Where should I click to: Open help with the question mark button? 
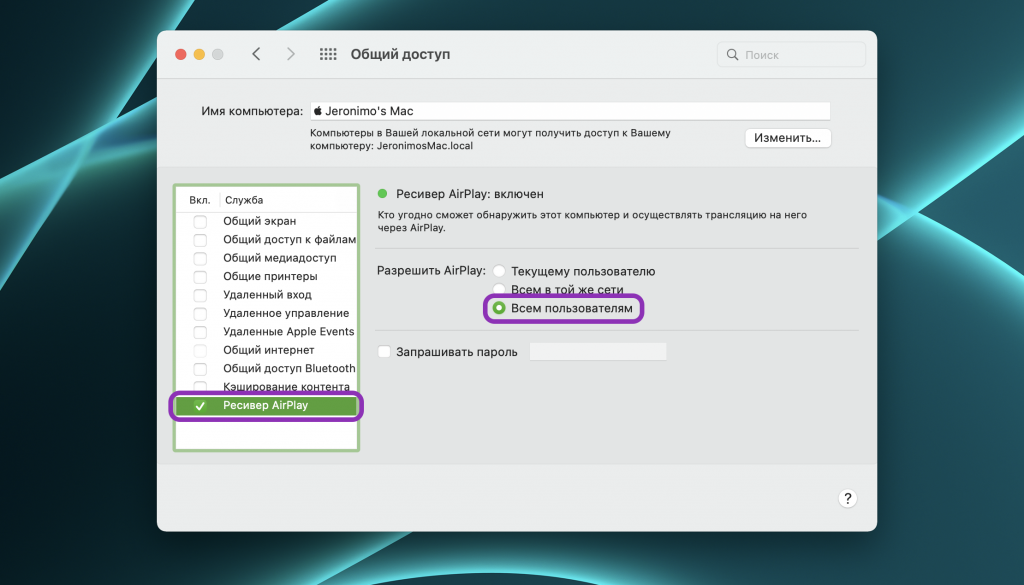tap(847, 499)
